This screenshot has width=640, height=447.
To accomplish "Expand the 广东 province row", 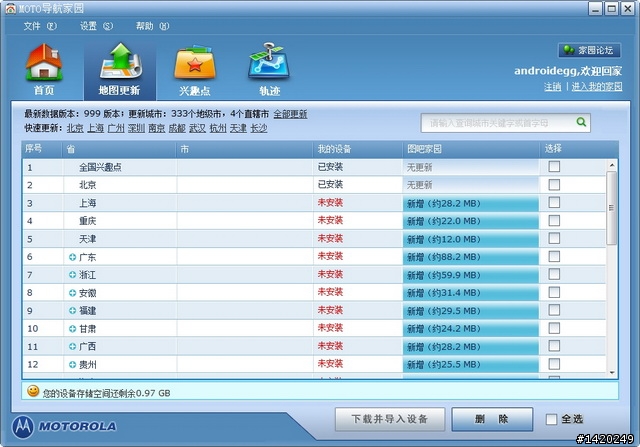I will (x=72, y=257).
